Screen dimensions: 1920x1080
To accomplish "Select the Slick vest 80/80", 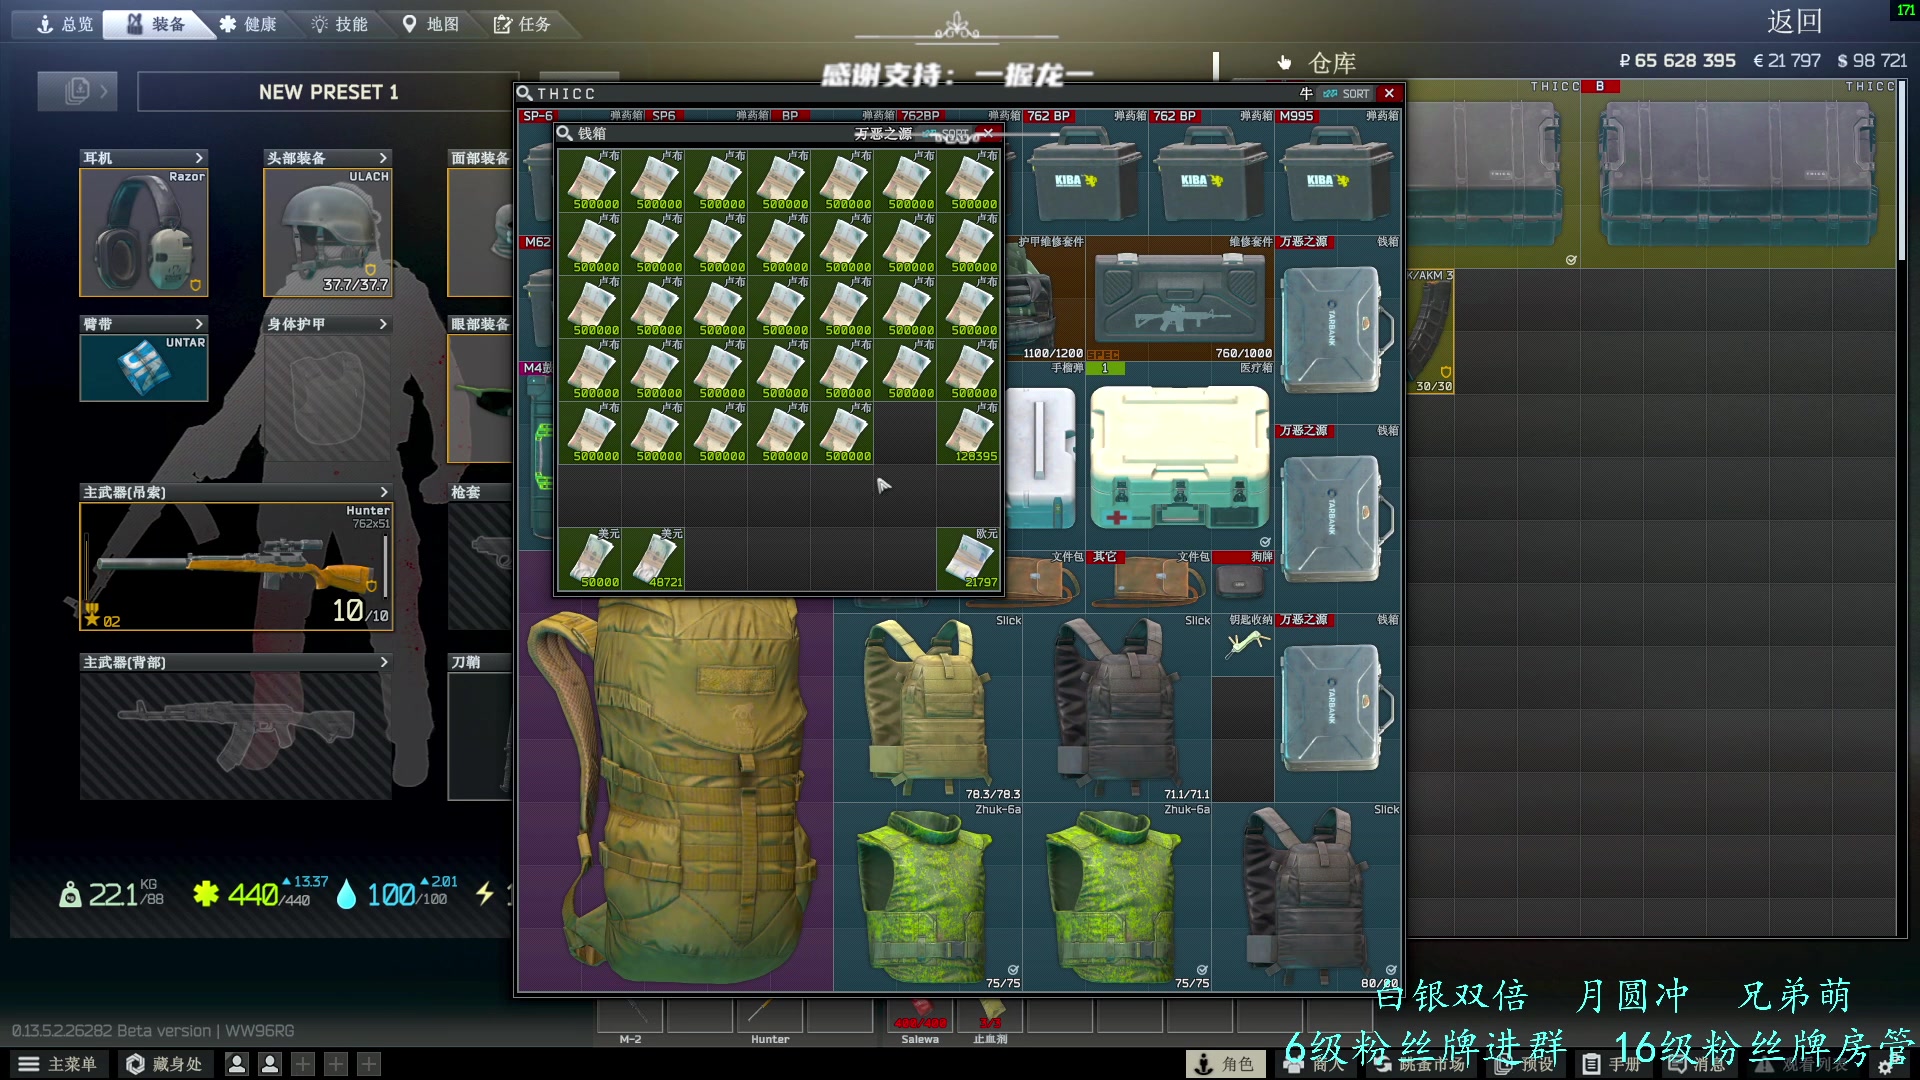I will (1306, 897).
